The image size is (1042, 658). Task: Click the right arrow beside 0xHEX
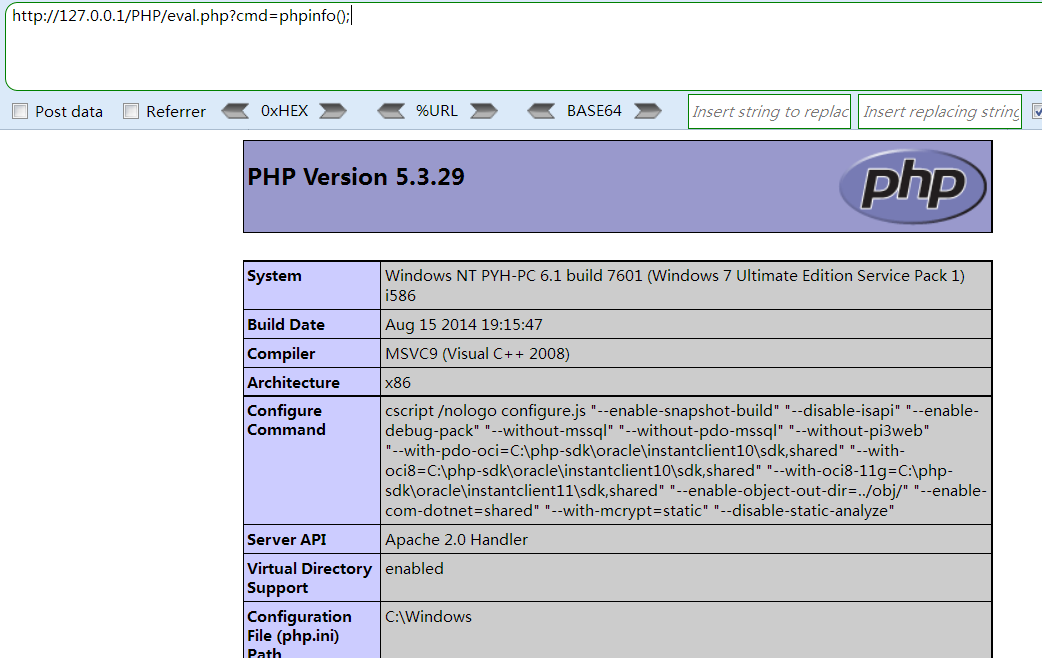point(333,111)
